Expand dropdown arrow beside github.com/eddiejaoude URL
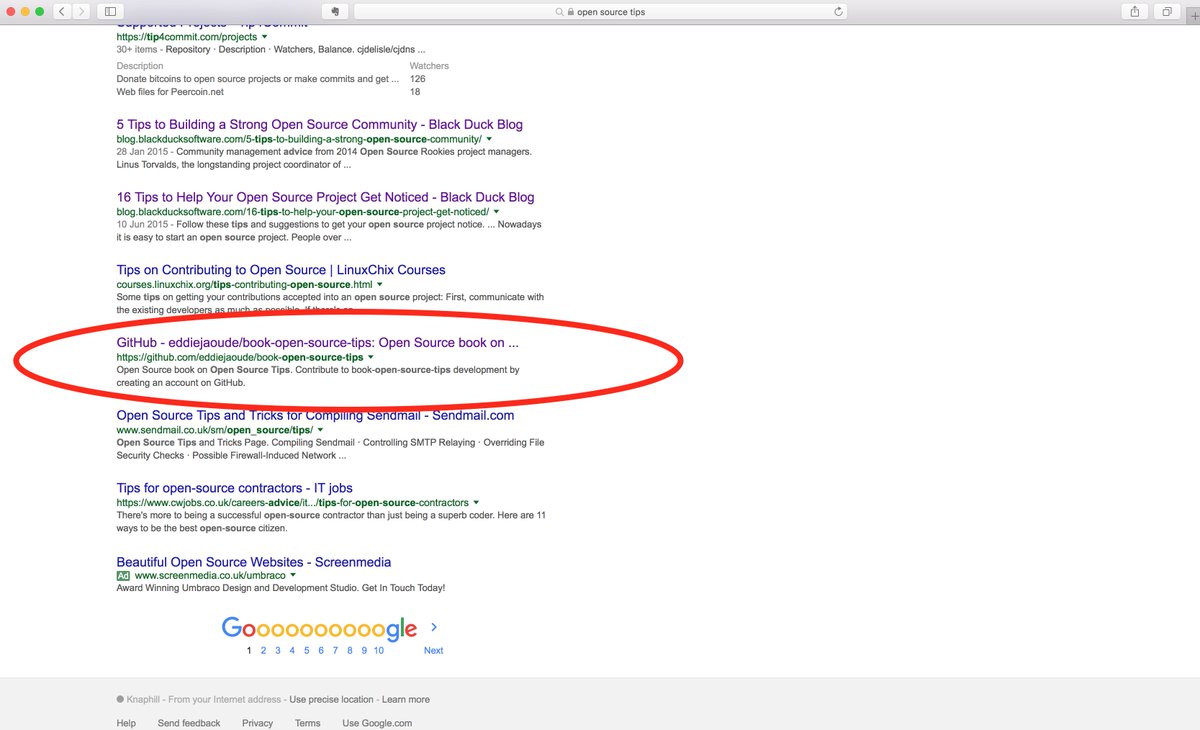 [371, 357]
